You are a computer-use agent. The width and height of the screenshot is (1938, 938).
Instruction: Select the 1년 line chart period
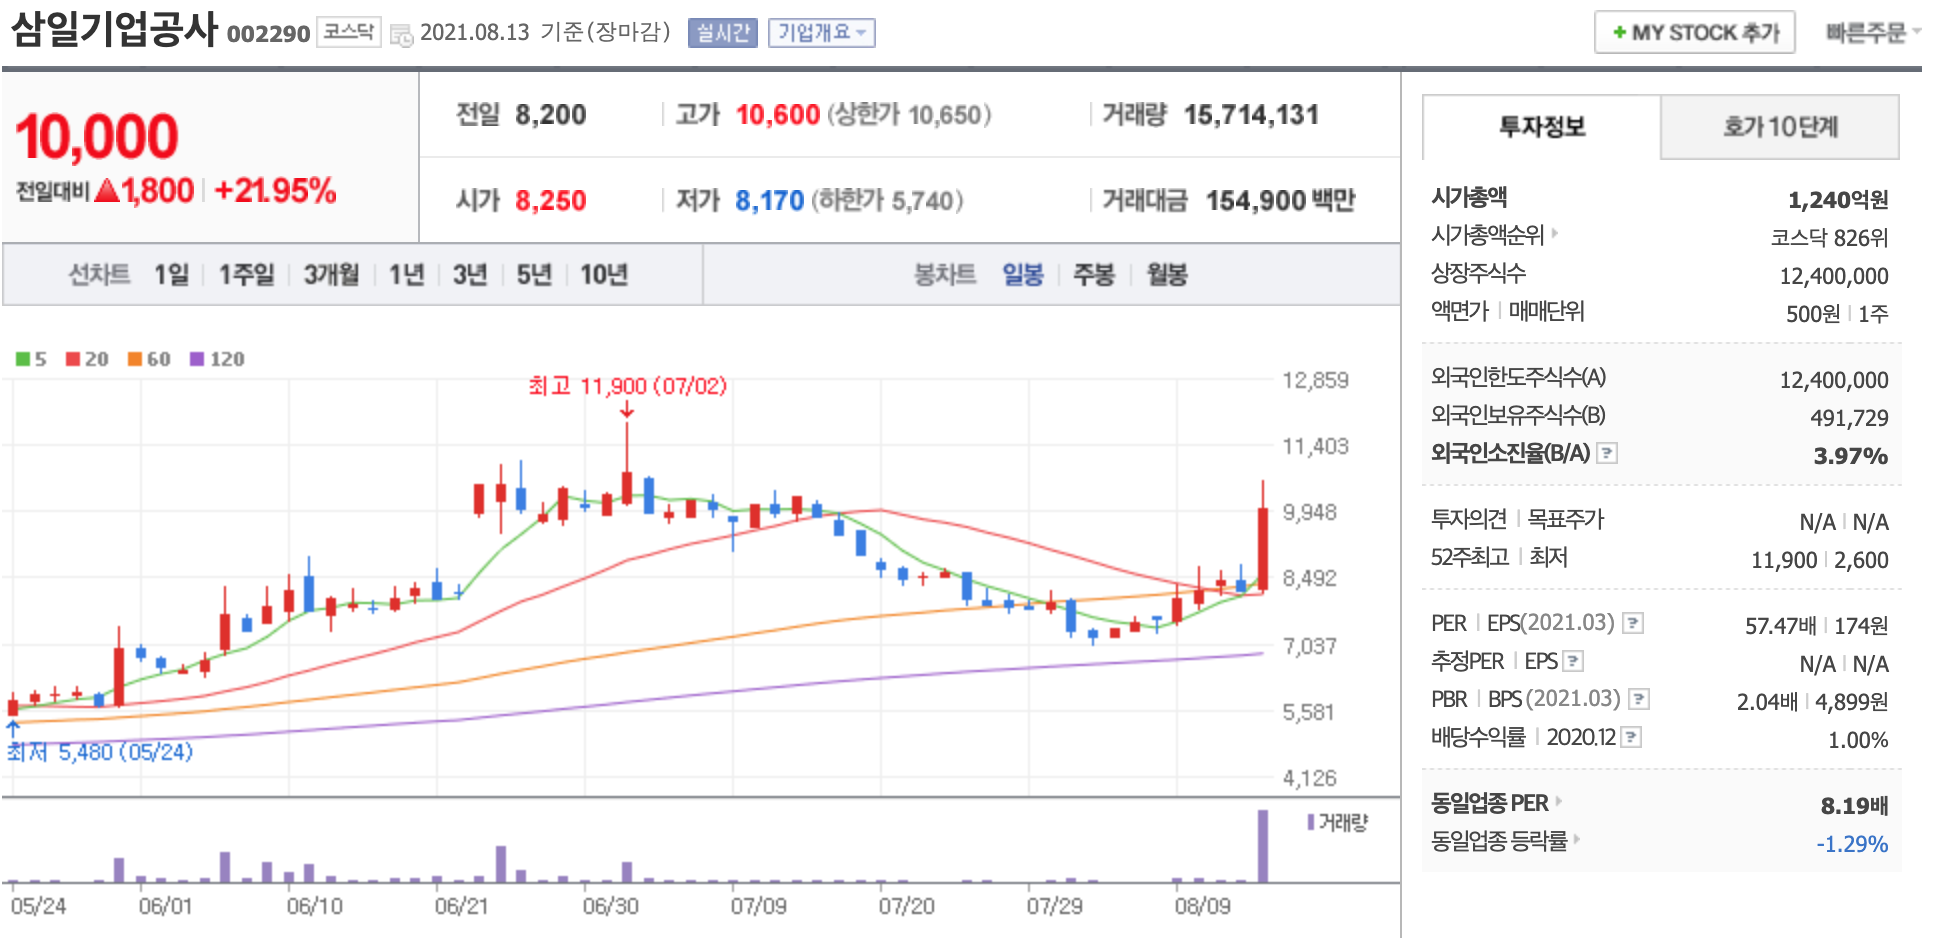point(406,274)
